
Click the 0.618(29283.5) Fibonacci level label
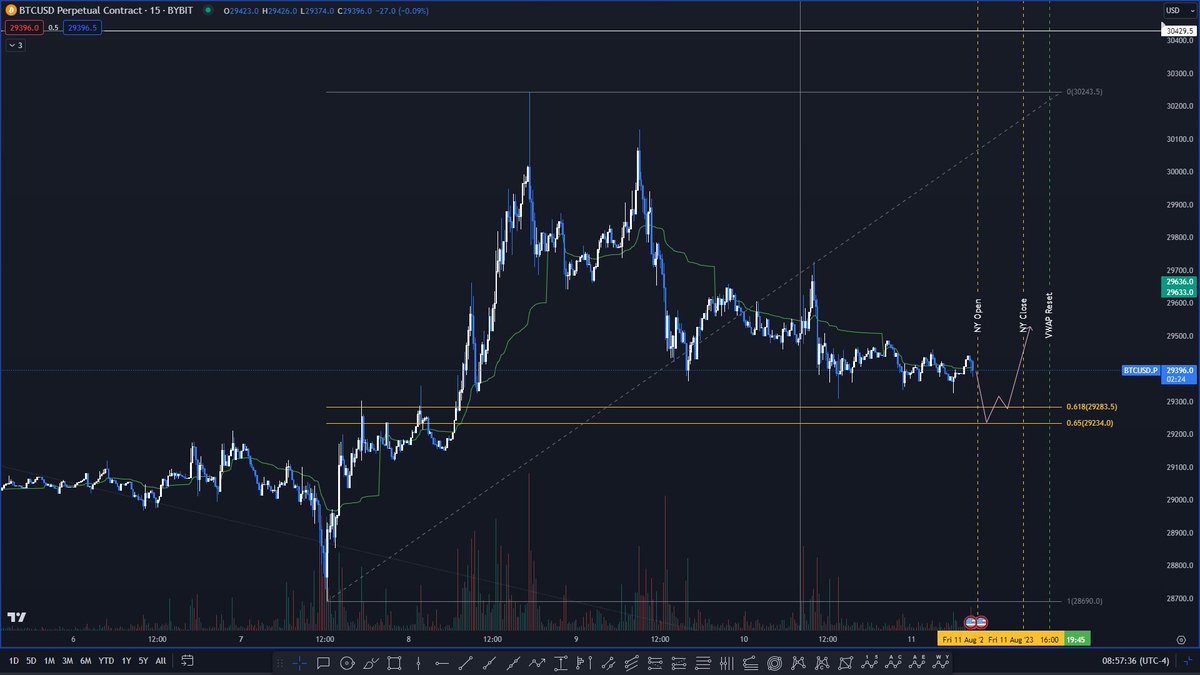point(1092,407)
